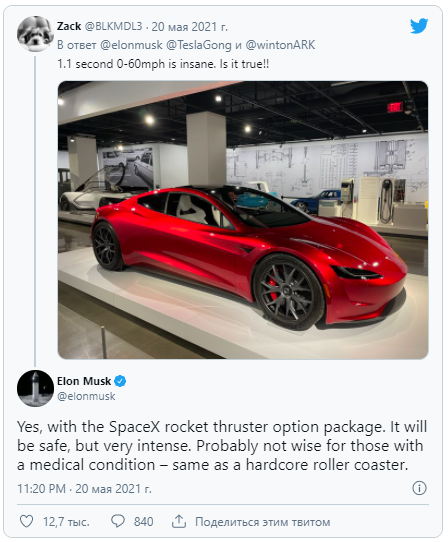Click the 840 replies count

click(x=143, y=521)
